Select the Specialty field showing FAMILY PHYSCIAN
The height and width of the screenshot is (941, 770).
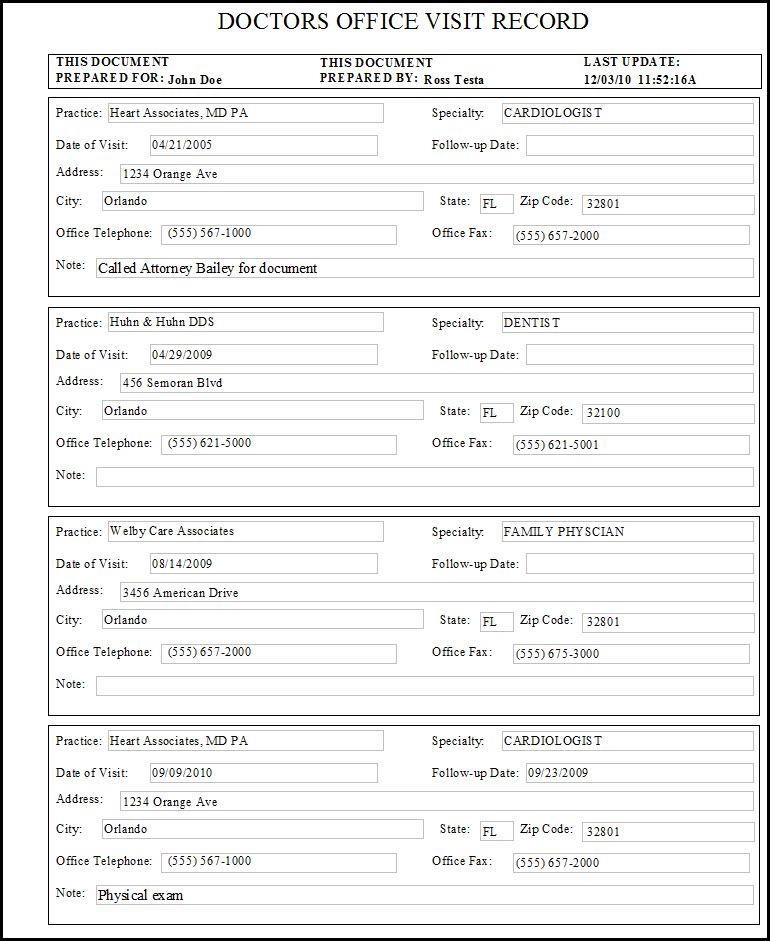[628, 532]
